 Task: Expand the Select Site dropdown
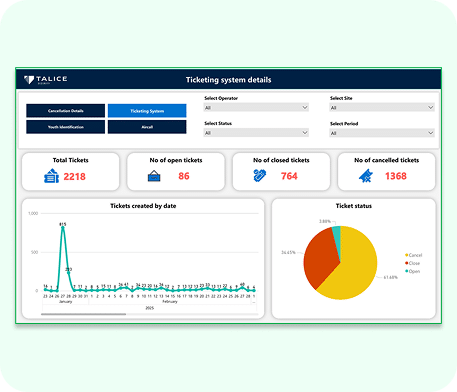pyautogui.click(x=382, y=107)
